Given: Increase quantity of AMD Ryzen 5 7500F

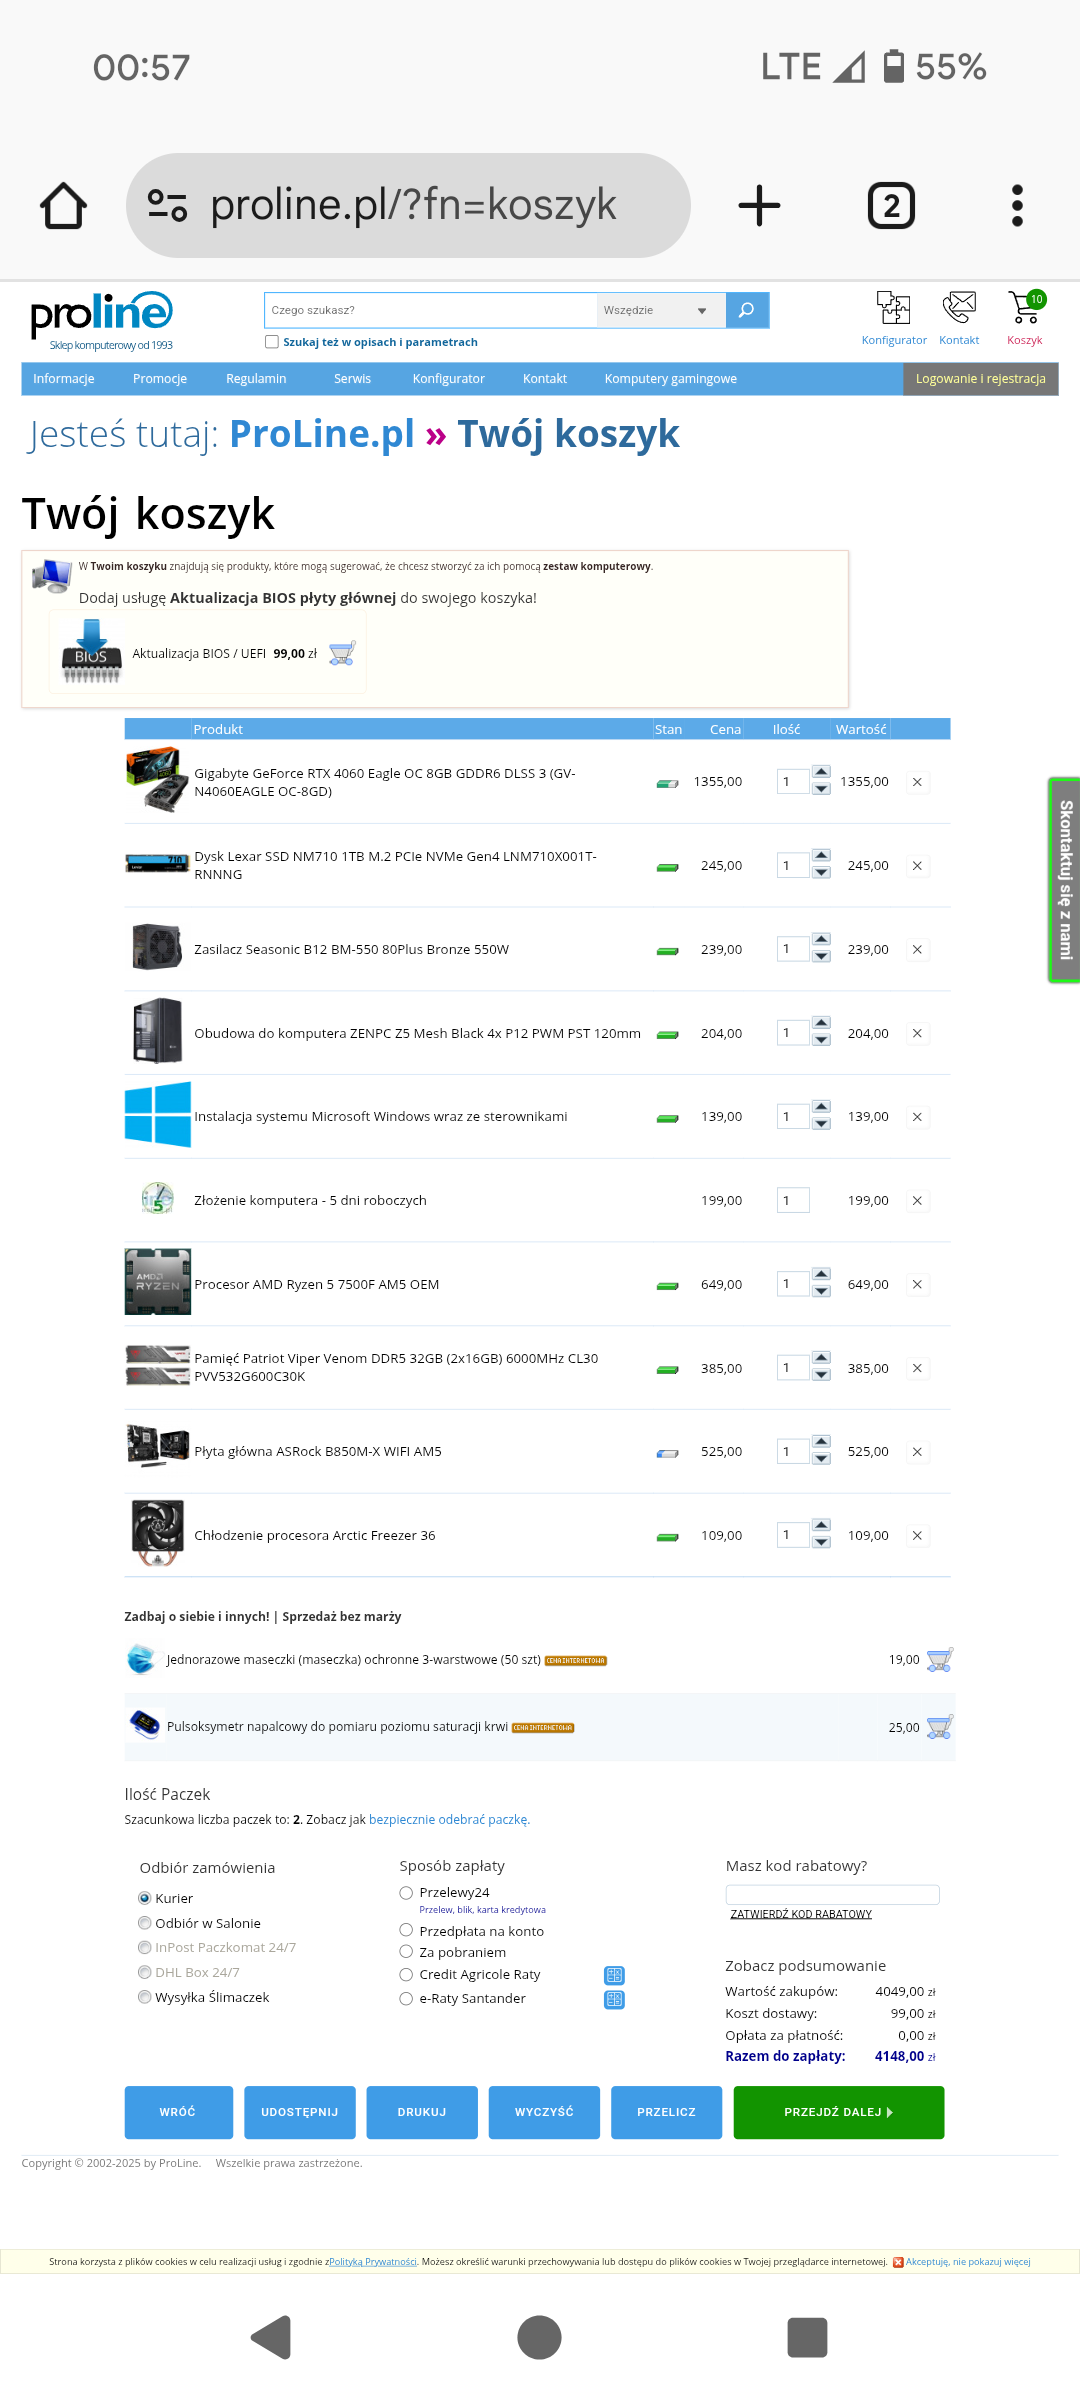Looking at the screenshot, I should pos(821,1274).
